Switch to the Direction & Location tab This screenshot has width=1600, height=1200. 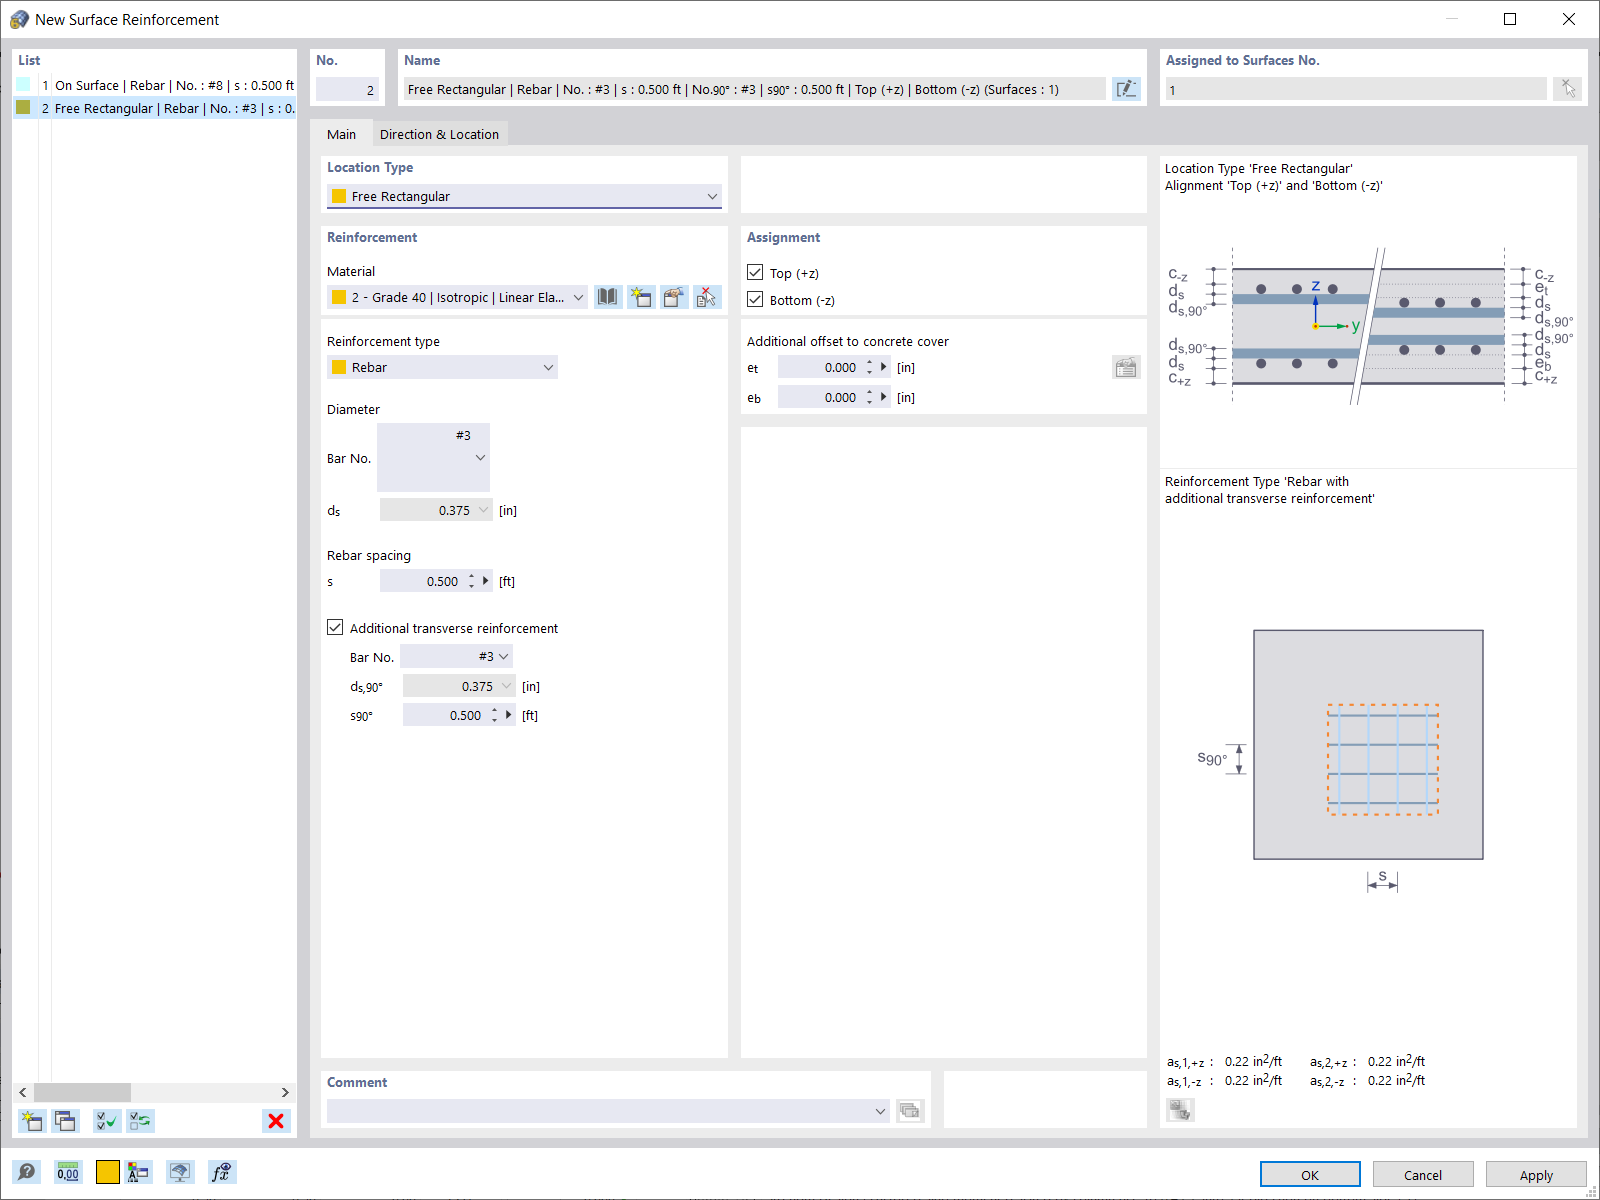pyautogui.click(x=439, y=133)
